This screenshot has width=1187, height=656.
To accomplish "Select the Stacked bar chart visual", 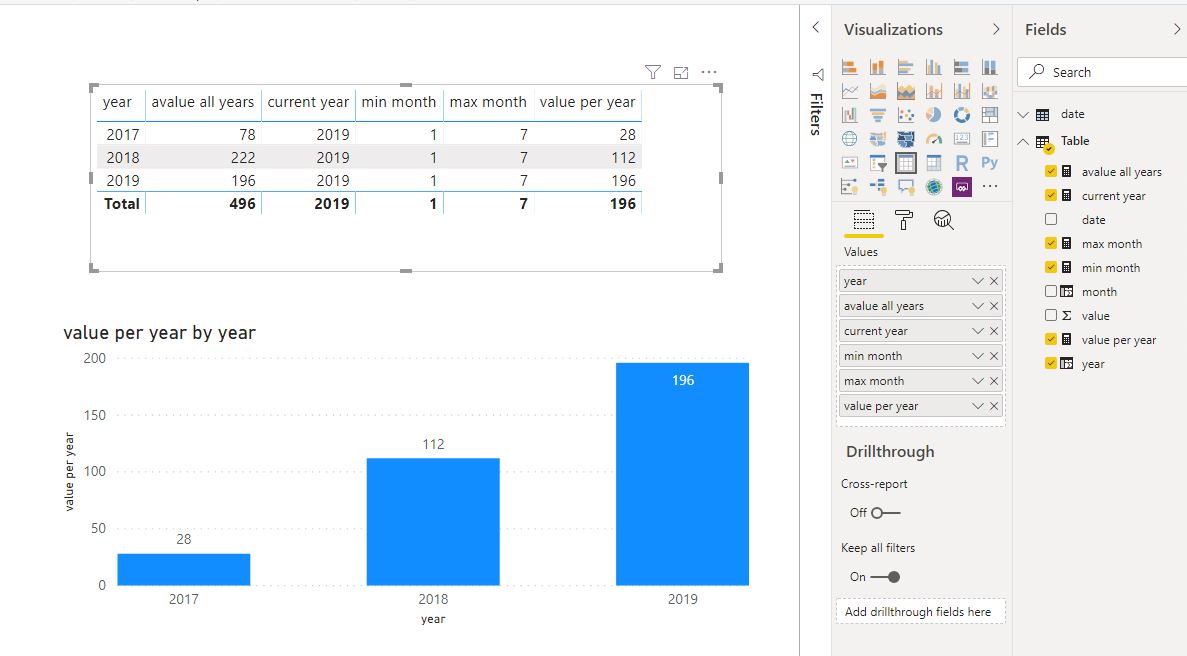I will 849,67.
